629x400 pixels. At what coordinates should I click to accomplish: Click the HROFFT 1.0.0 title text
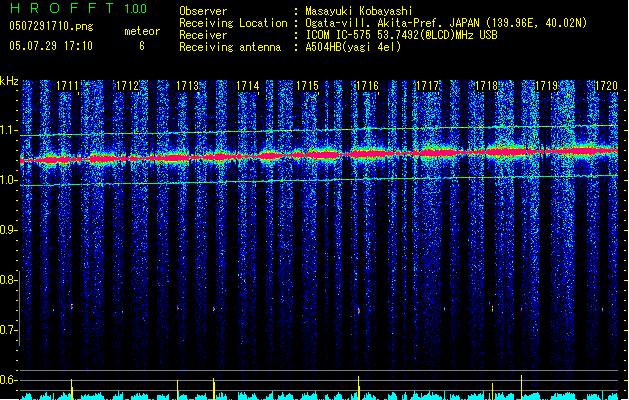pyautogui.click(x=79, y=8)
